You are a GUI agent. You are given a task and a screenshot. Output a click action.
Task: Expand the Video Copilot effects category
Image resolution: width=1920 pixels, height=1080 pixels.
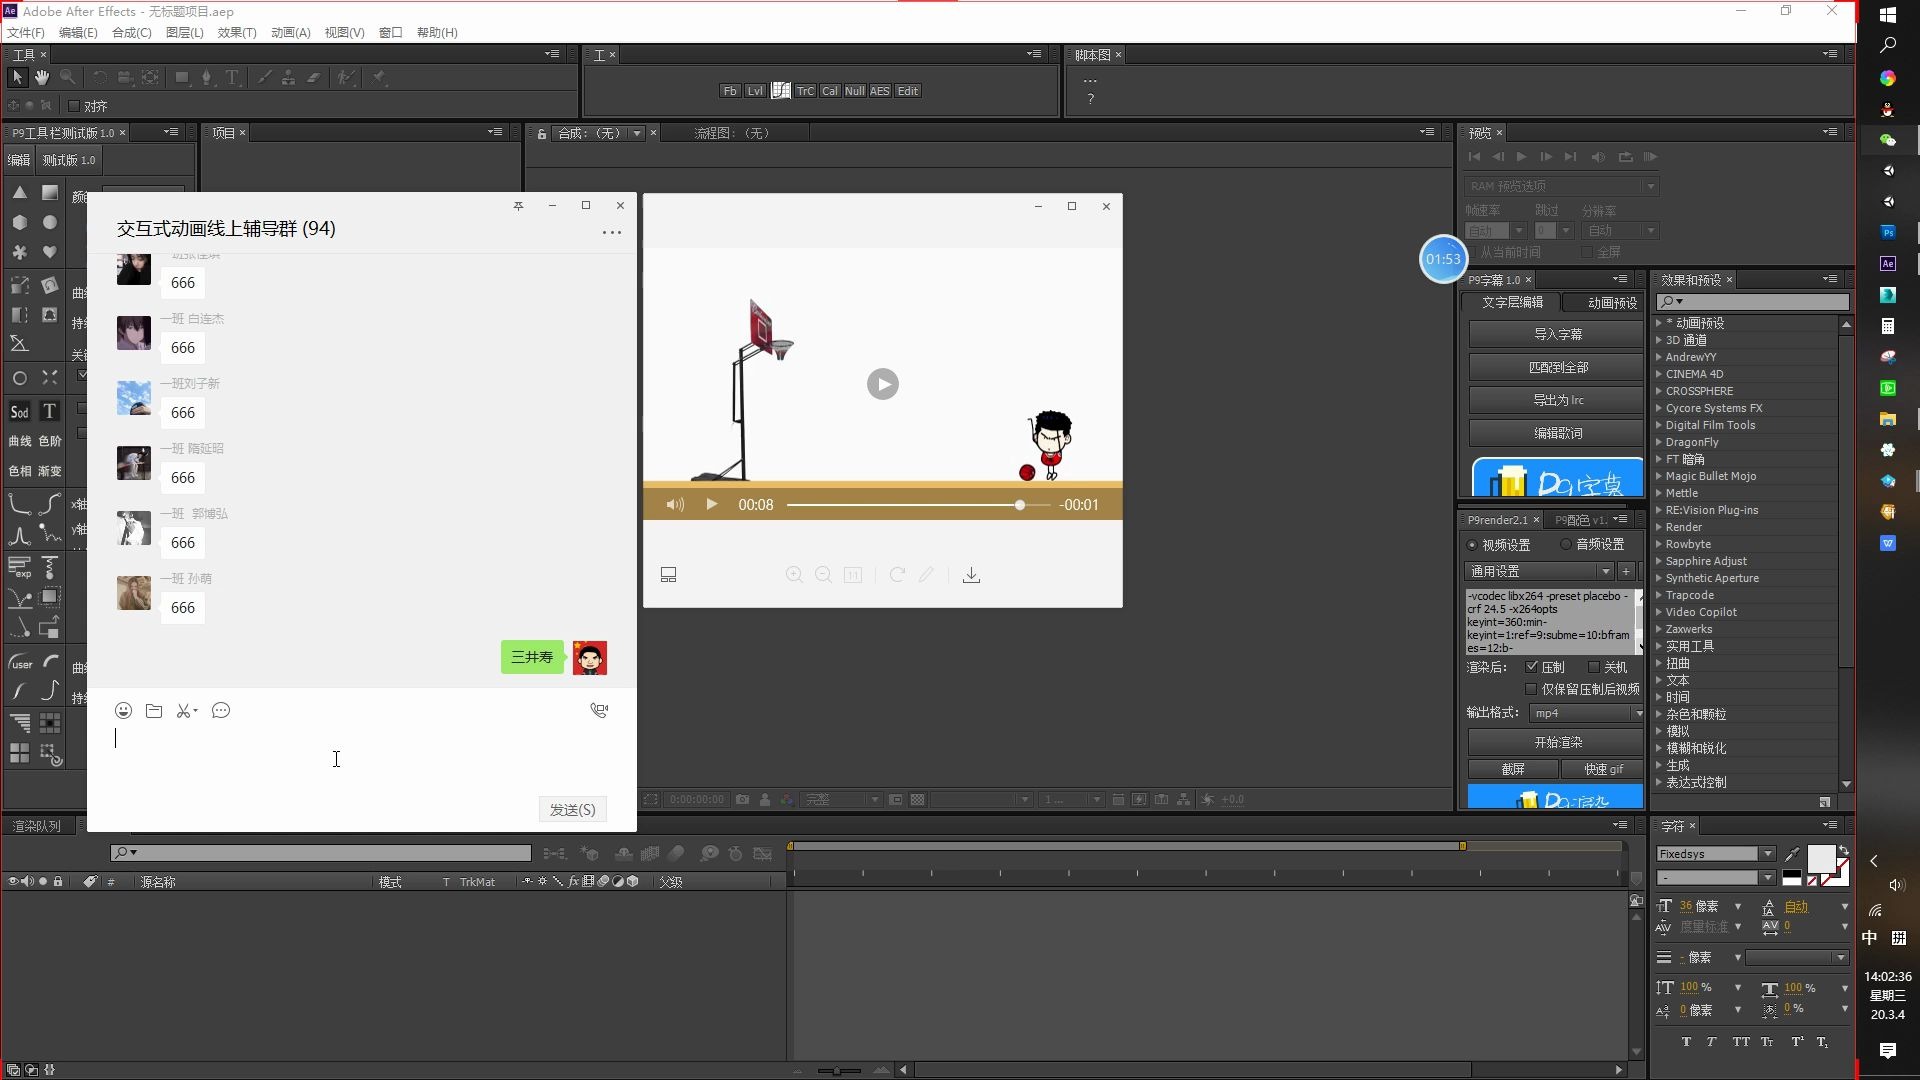click(1658, 612)
